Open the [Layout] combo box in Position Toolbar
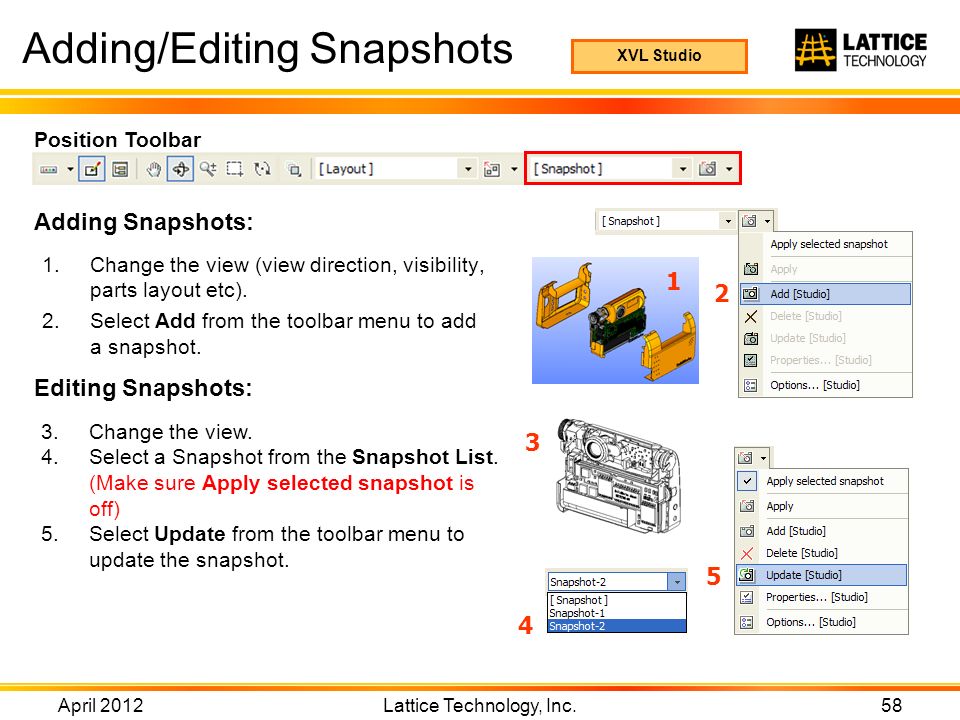 (395, 169)
